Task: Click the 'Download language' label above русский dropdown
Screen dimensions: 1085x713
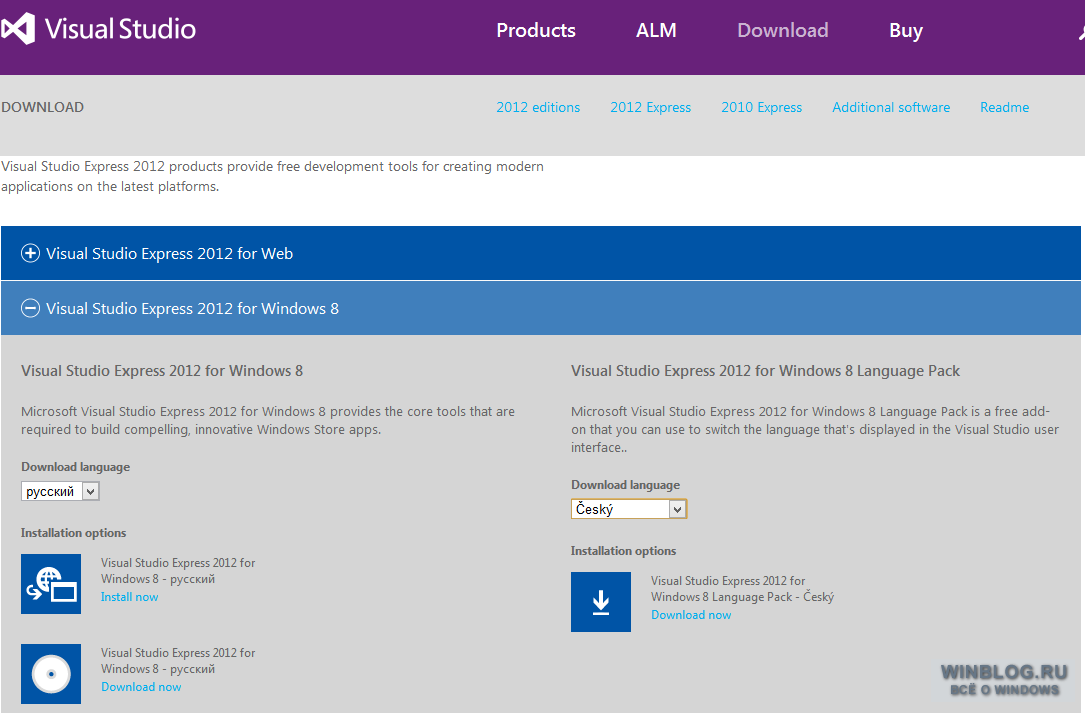Action: 75,467
